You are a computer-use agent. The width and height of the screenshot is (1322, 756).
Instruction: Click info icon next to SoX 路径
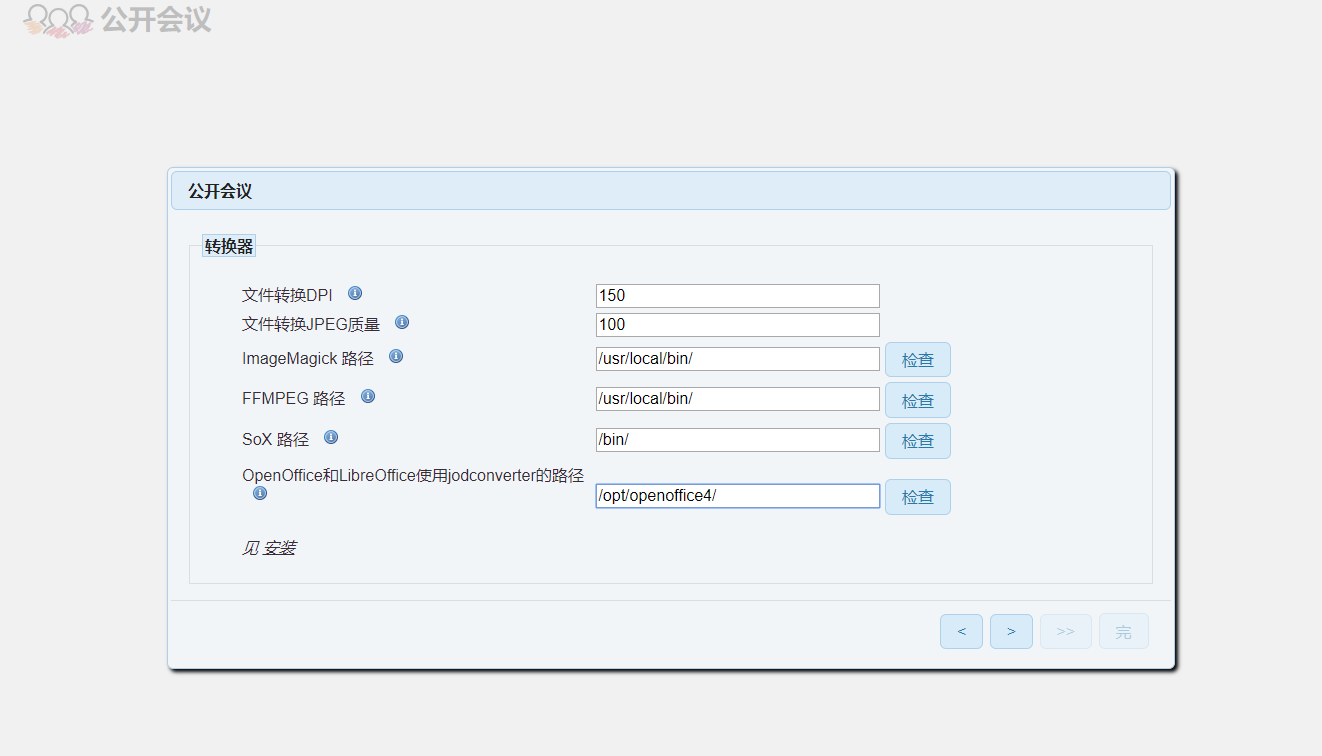click(x=331, y=438)
